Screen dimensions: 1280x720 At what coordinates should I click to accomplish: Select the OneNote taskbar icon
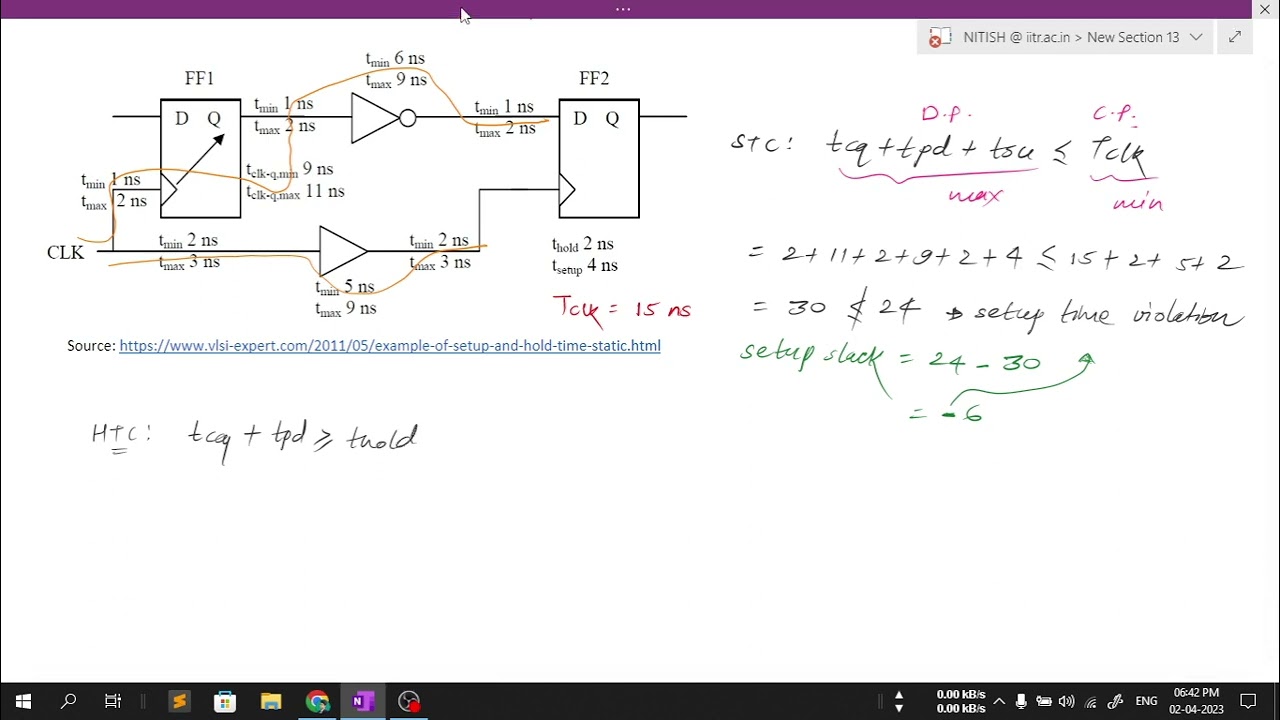point(363,701)
